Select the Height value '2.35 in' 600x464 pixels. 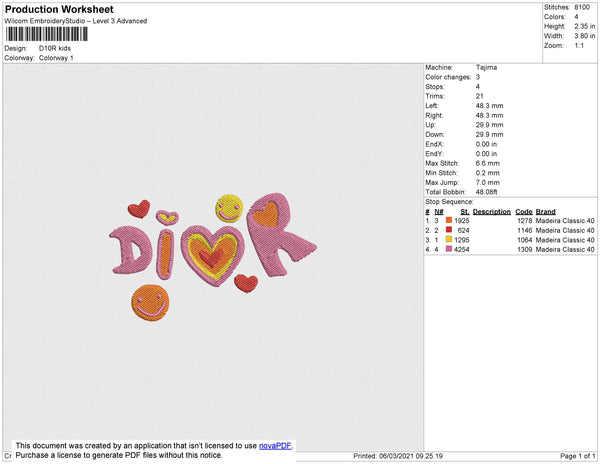click(x=585, y=26)
